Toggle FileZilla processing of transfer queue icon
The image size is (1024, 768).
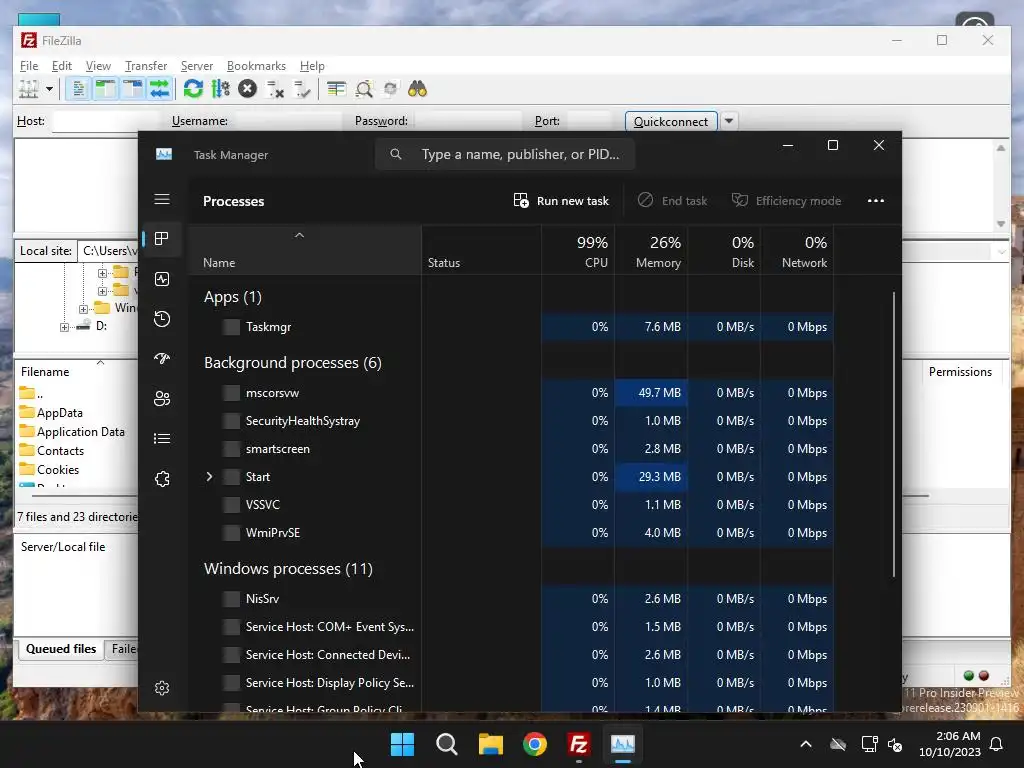pos(221,89)
